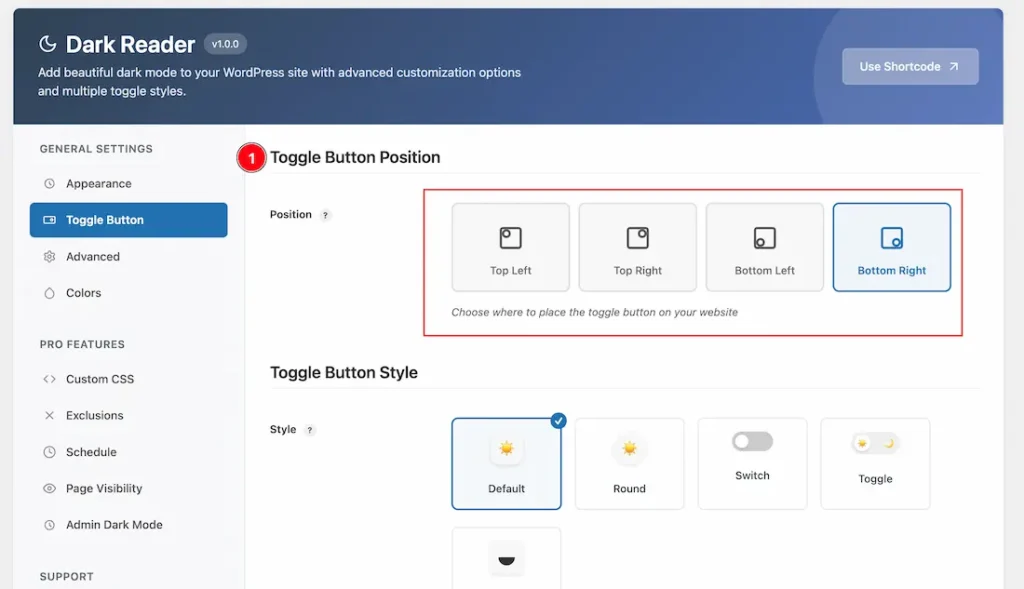Click the Use Shortcode button
The width and height of the screenshot is (1024, 589).
910,67
